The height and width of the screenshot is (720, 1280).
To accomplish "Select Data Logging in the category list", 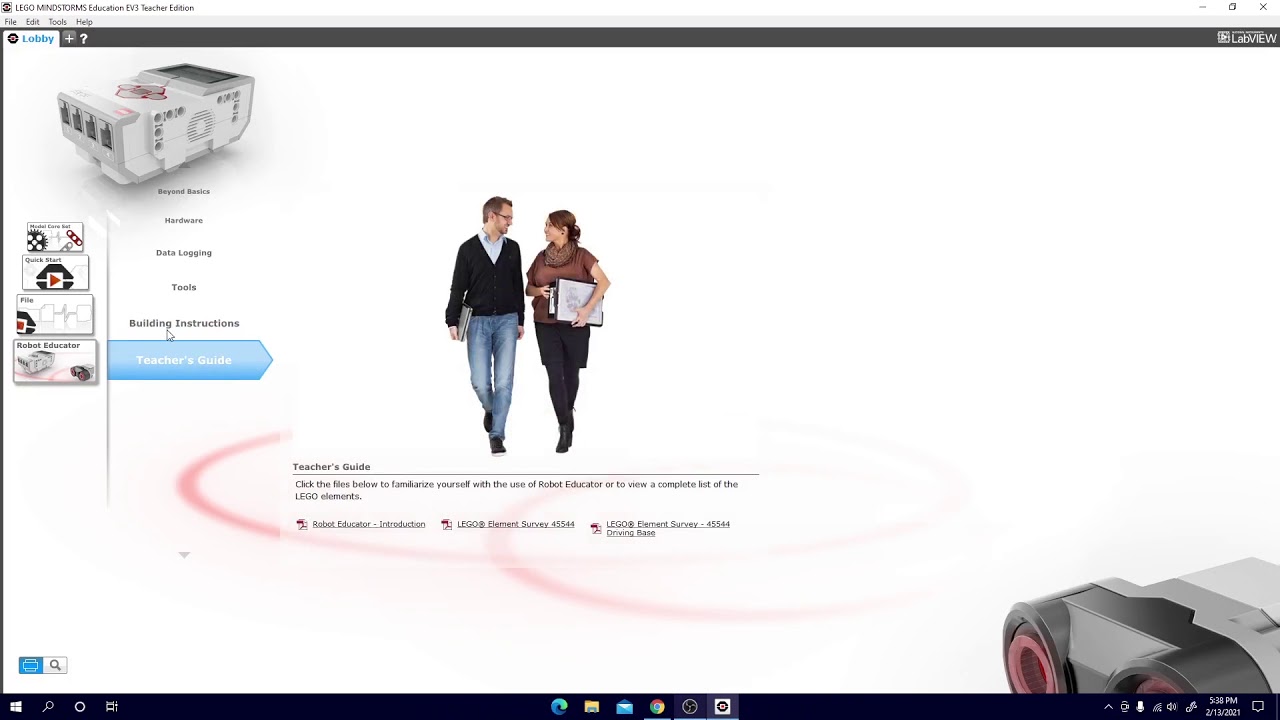I will (184, 253).
